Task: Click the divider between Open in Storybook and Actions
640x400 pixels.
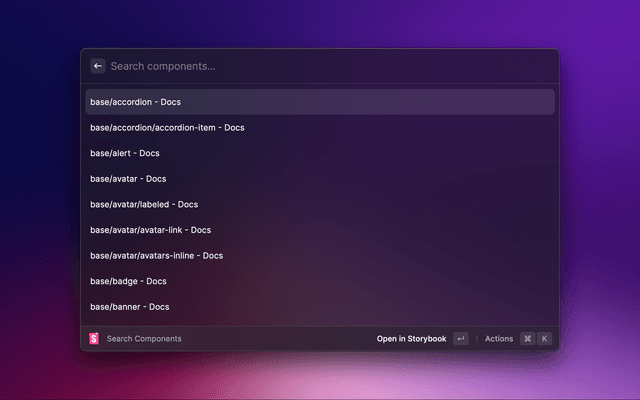Action: click(476, 339)
